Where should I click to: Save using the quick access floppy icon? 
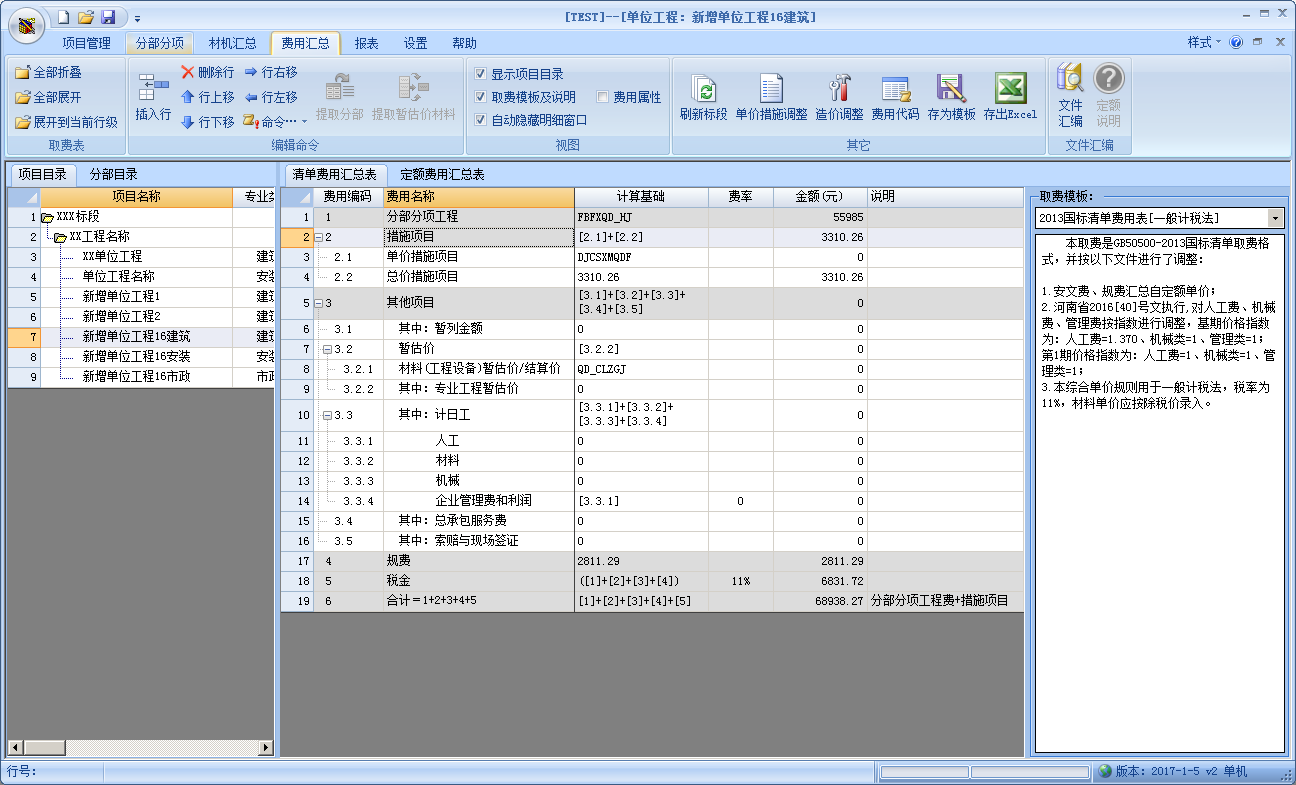click(108, 17)
